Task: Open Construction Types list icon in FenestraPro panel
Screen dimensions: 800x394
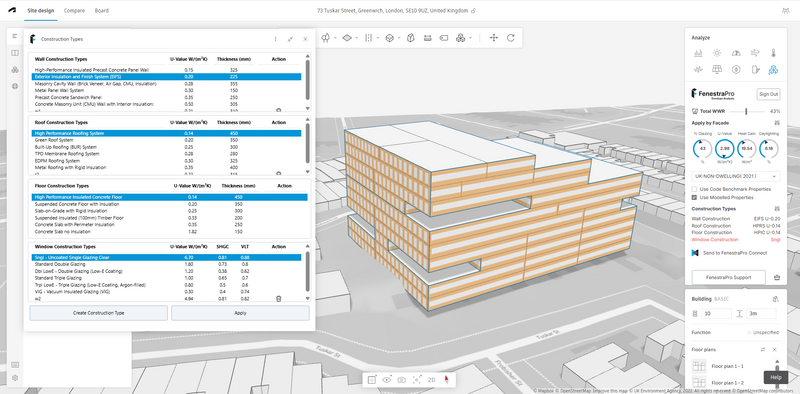Action: coord(777,209)
